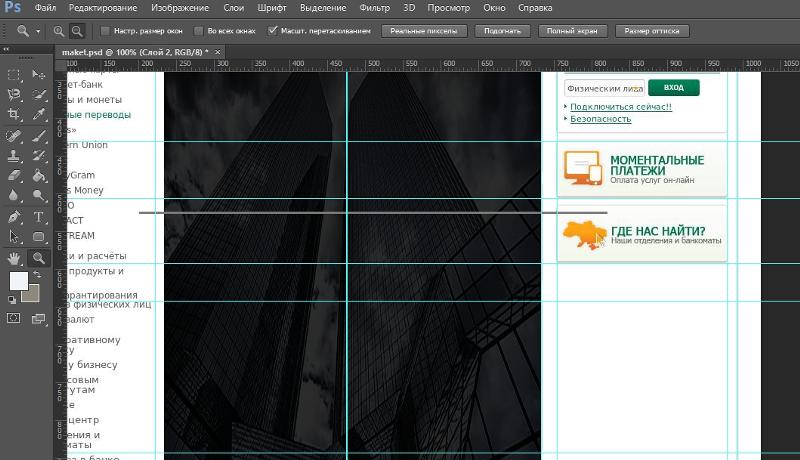The width and height of the screenshot is (800, 460).
Task: Open the Просмотр menu
Action: (448, 8)
